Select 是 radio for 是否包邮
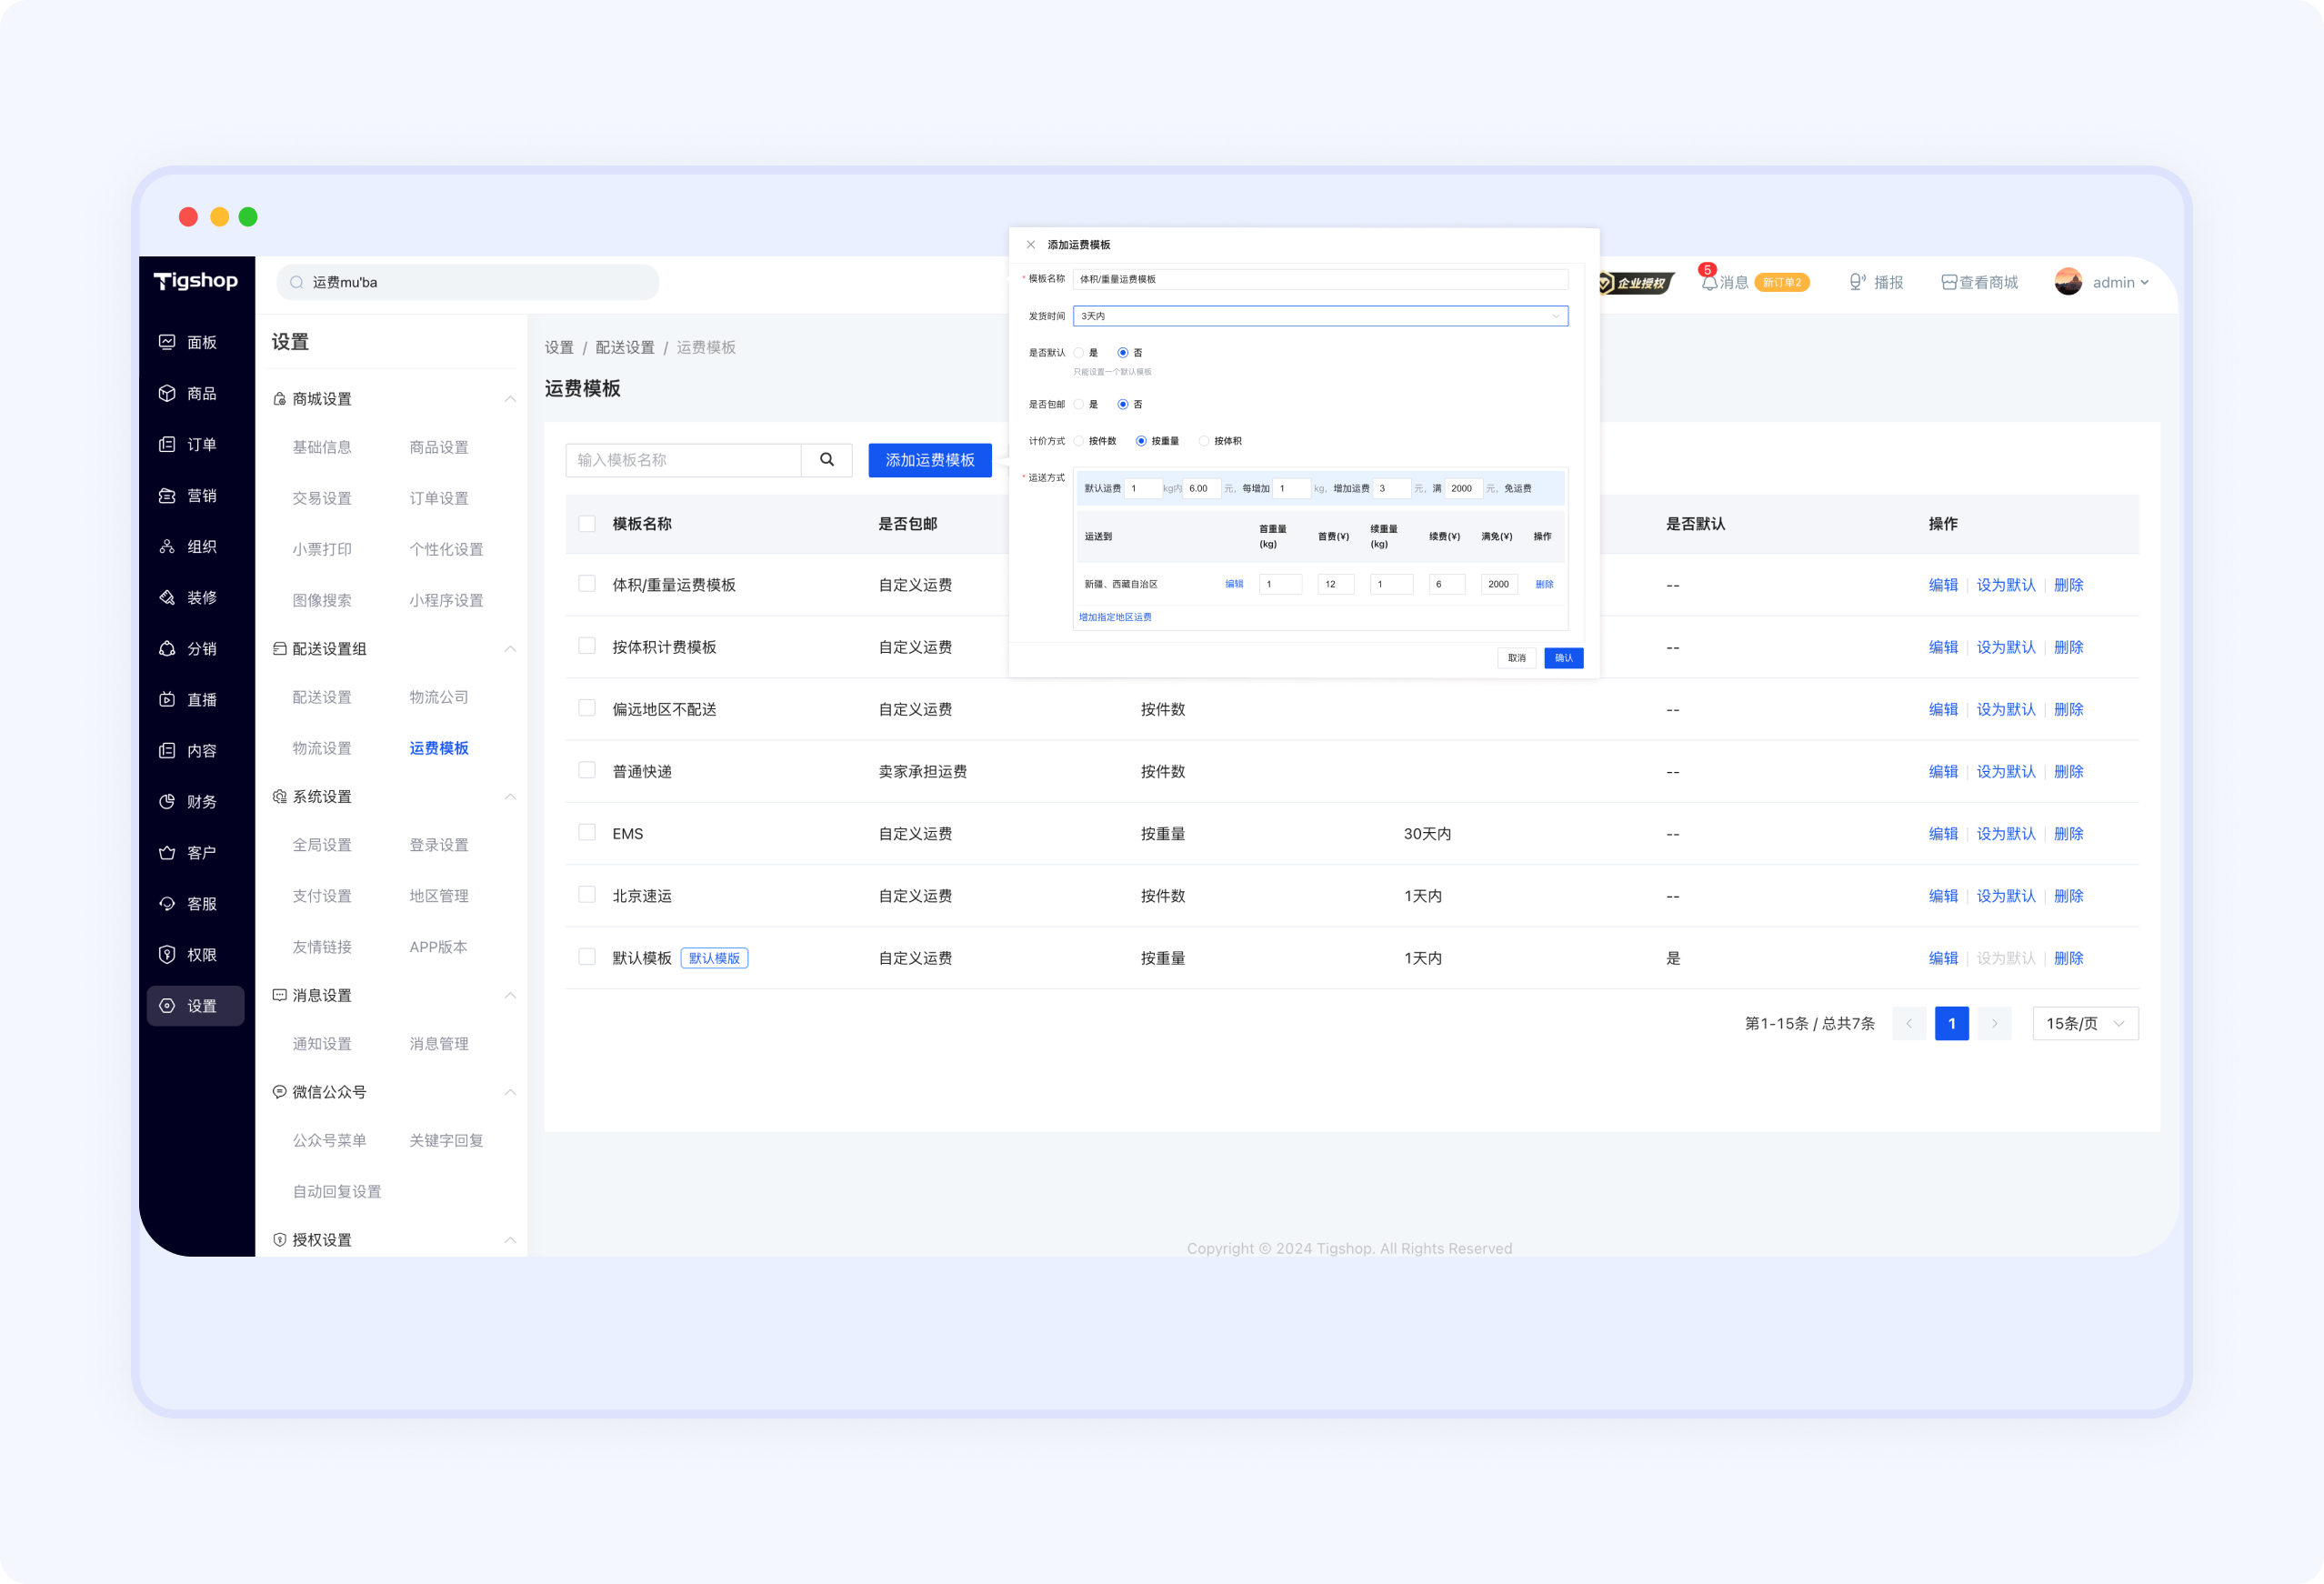The height and width of the screenshot is (1584, 2324). 1079,404
